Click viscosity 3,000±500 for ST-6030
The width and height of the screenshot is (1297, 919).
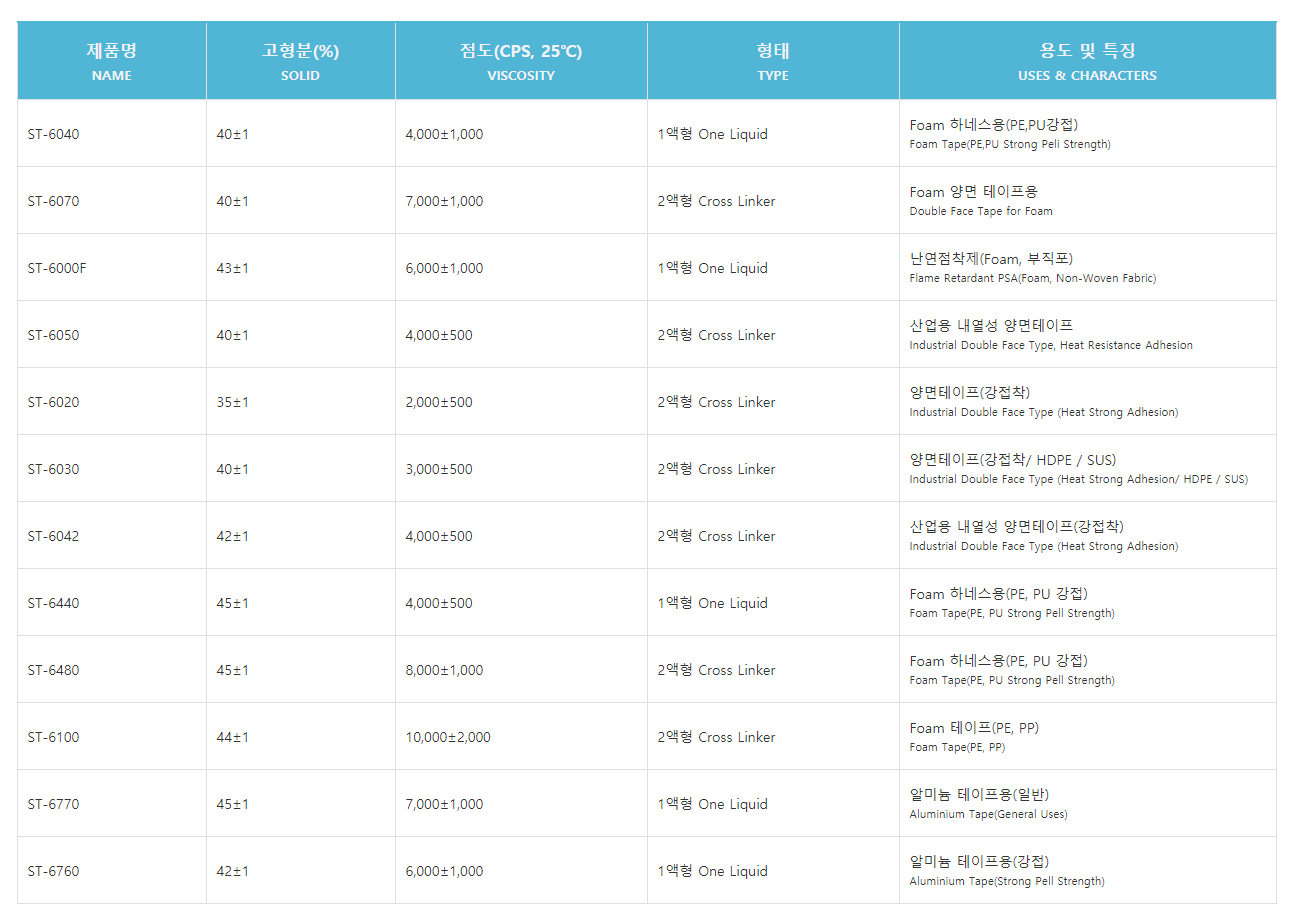point(439,469)
